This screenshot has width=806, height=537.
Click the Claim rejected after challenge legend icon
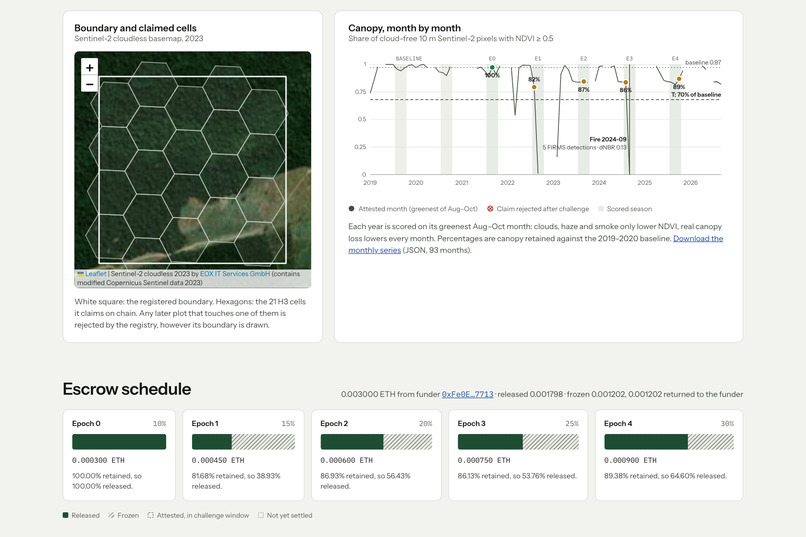(490, 209)
